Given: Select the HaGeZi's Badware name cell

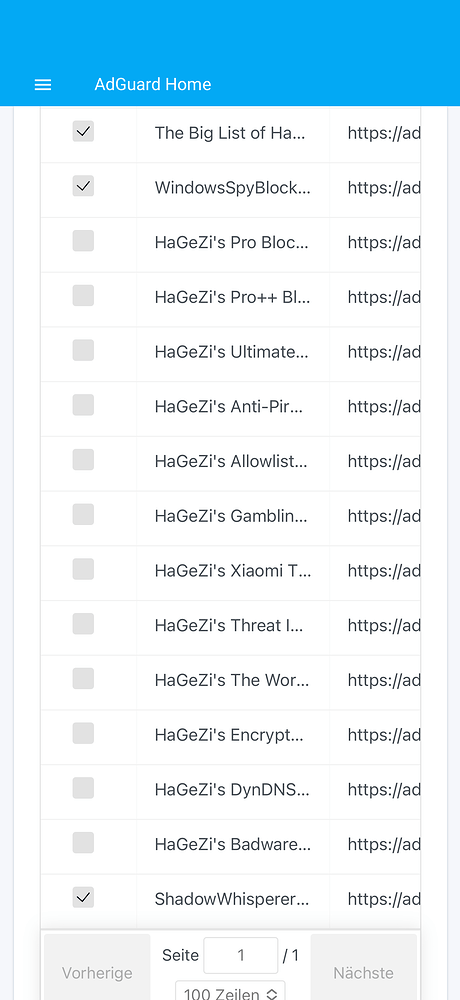Looking at the screenshot, I should pos(233,845).
